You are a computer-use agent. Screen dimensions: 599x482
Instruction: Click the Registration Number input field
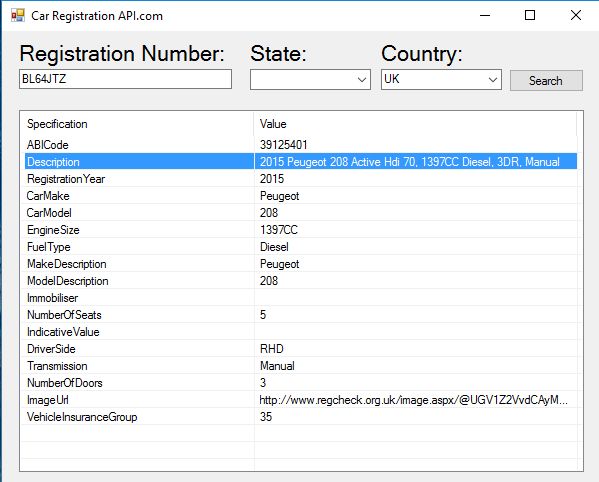(x=125, y=79)
